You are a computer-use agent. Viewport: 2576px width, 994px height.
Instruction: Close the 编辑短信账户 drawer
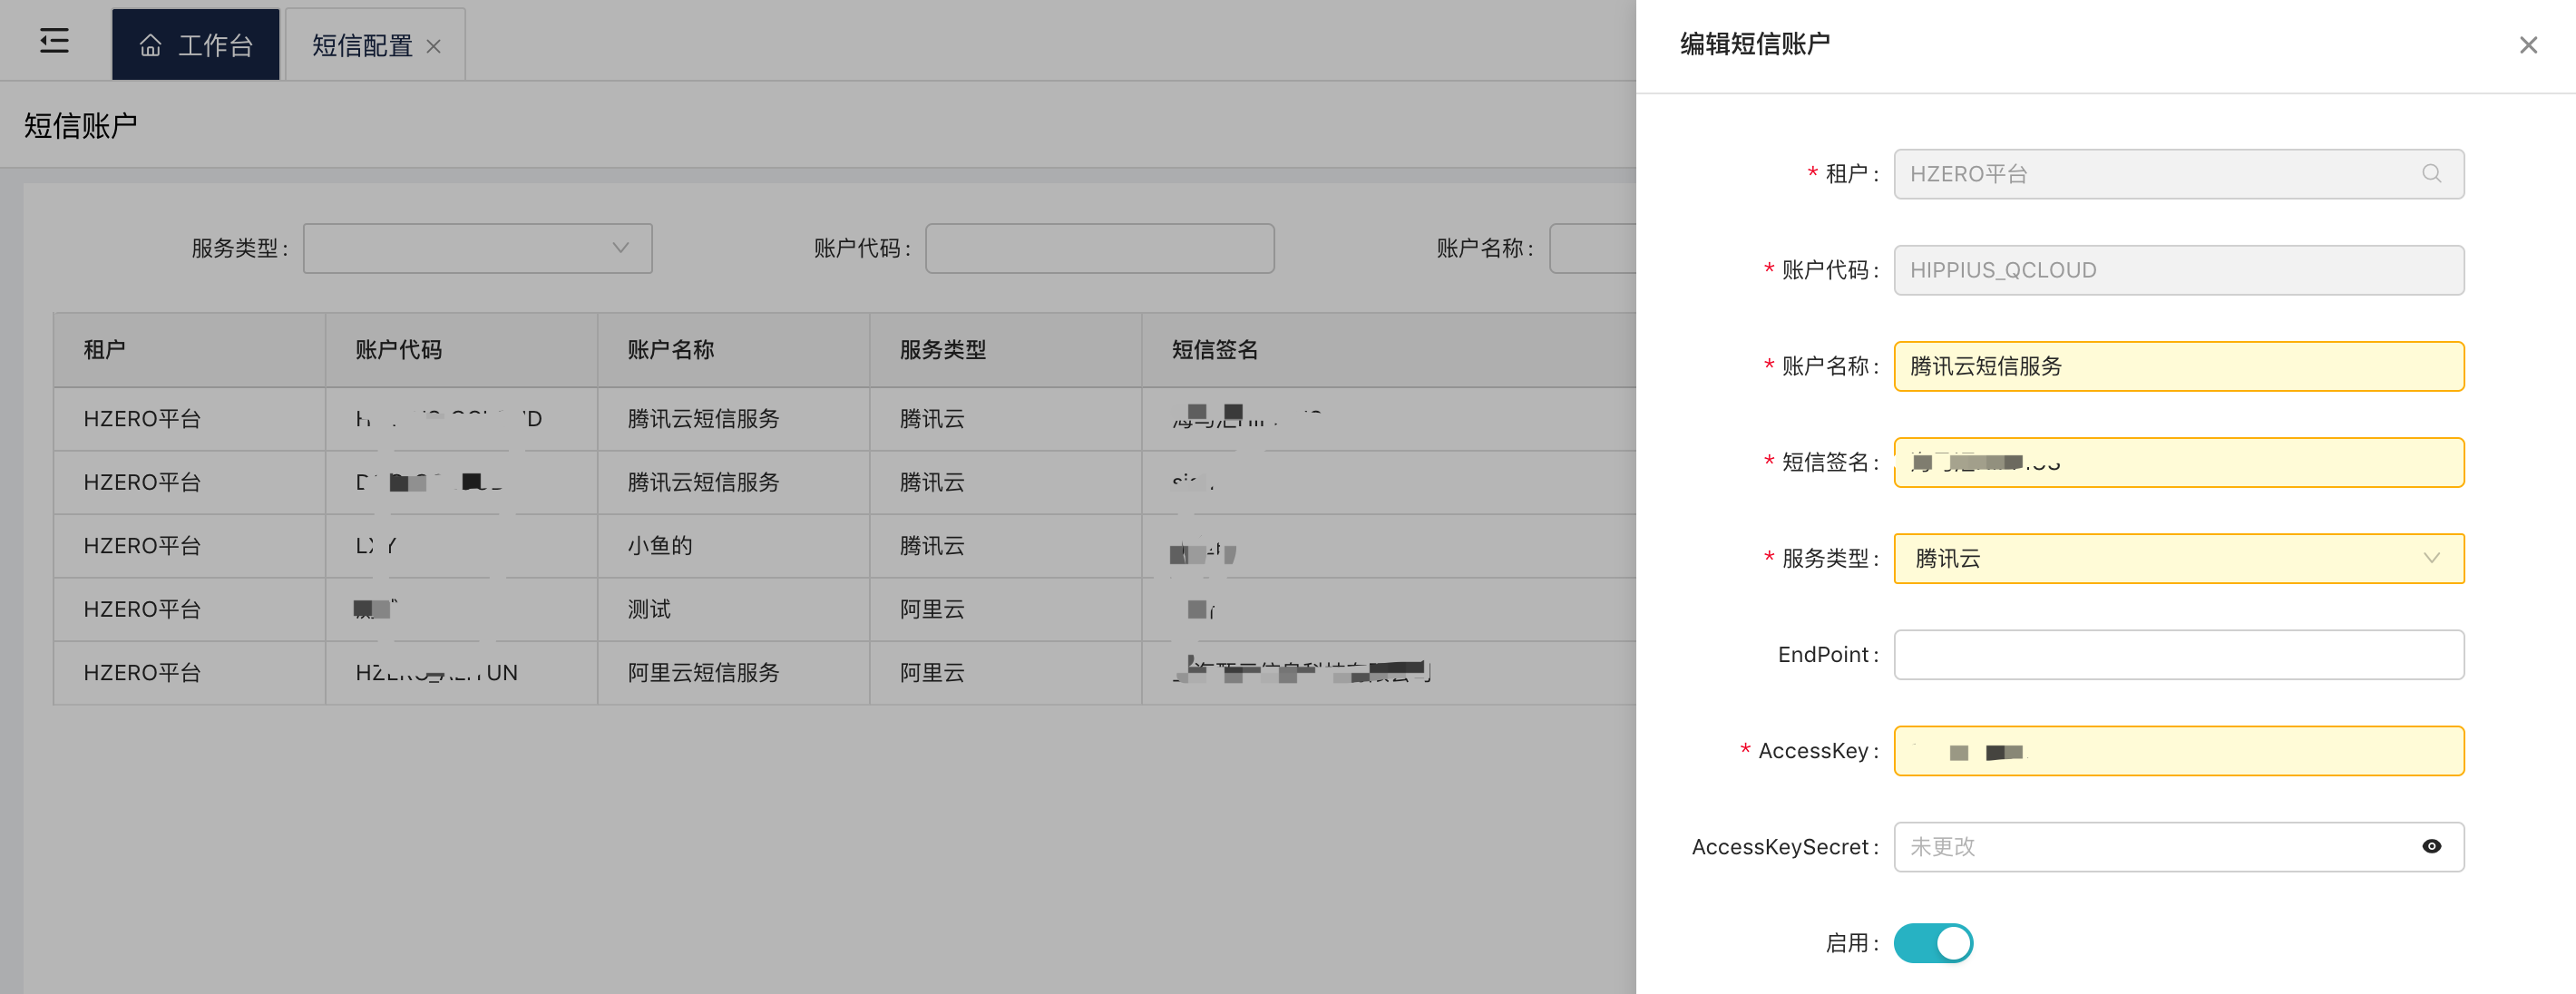point(2528,45)
